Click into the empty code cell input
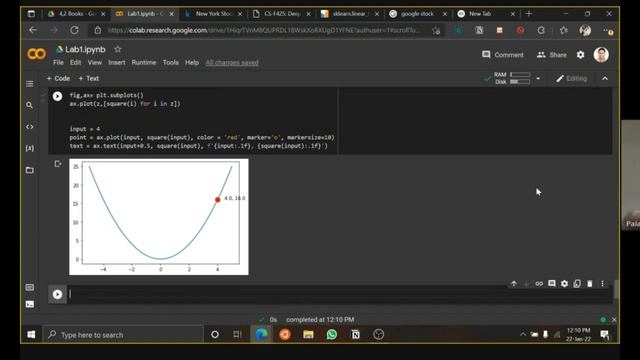 coord(340,294)
